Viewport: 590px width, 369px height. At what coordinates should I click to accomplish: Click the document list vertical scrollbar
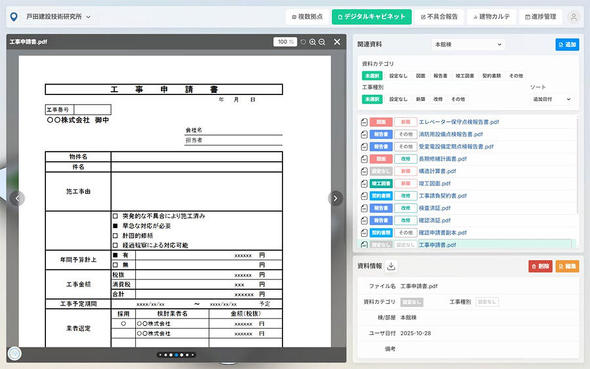pos(578,166)
